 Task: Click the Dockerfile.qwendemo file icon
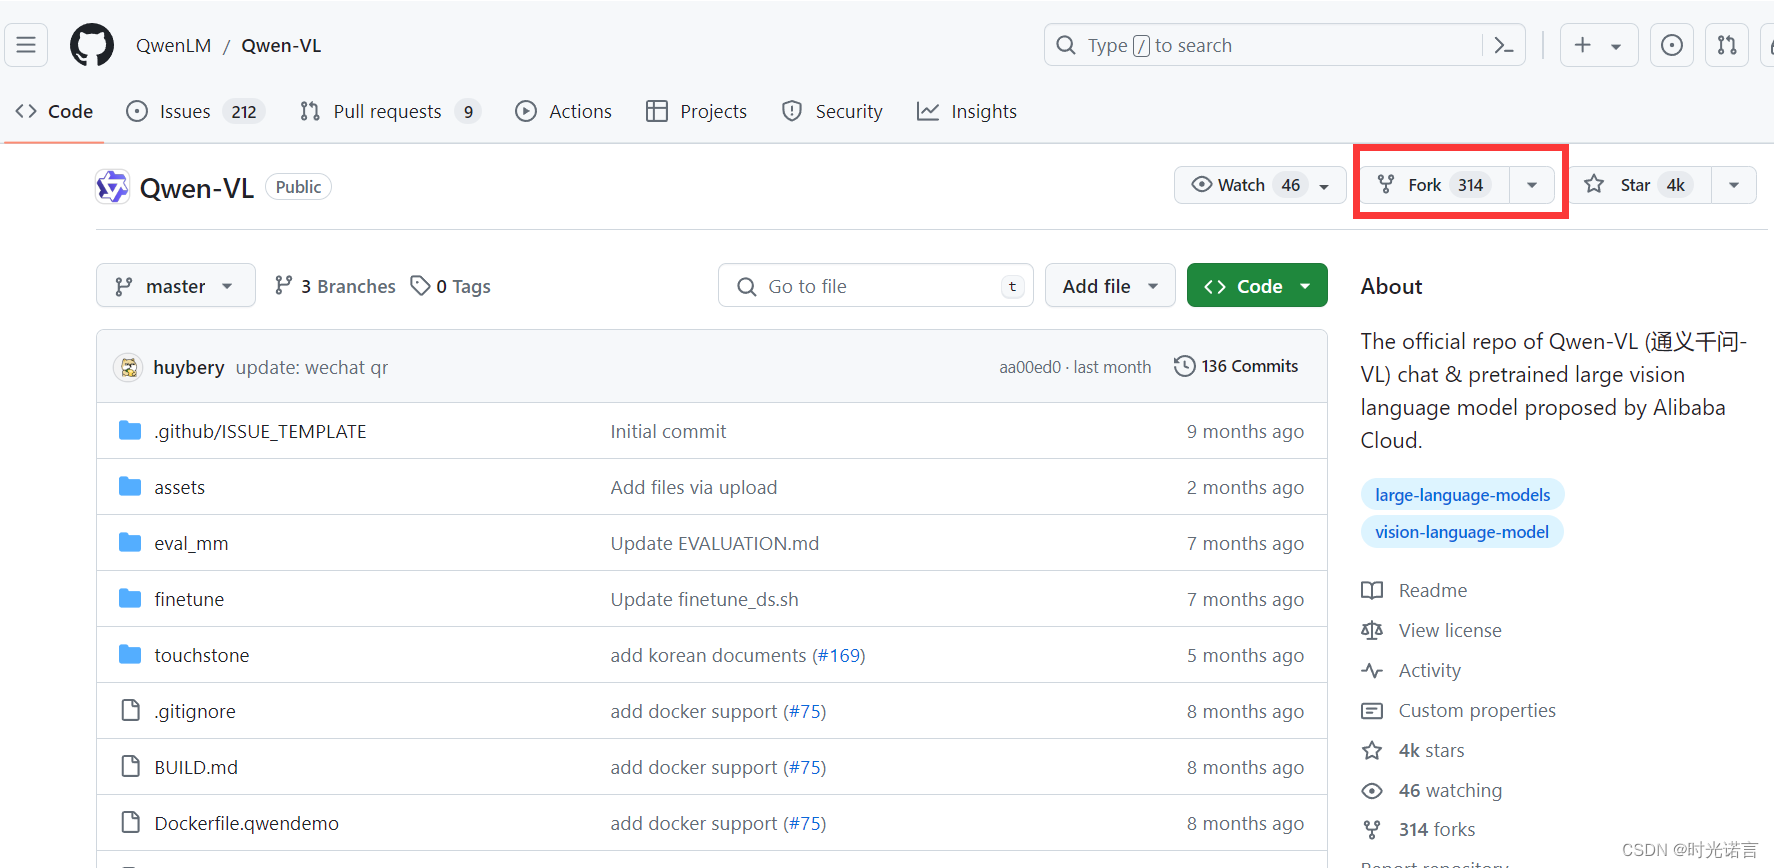tap(130, 823)
